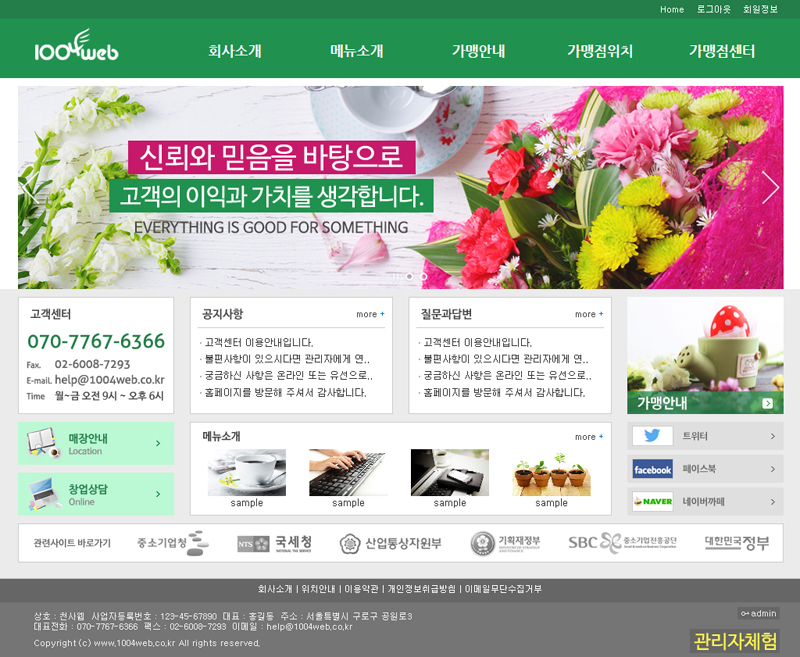
Task: Click the 중소기업청 logo
Action: (x=173, y=543)
